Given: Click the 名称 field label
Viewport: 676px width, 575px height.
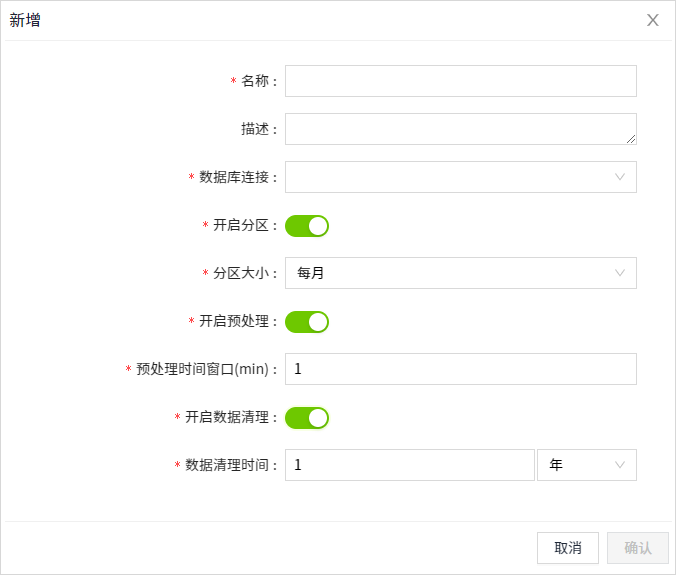Looking at the screenshot, I should (255, 81).
